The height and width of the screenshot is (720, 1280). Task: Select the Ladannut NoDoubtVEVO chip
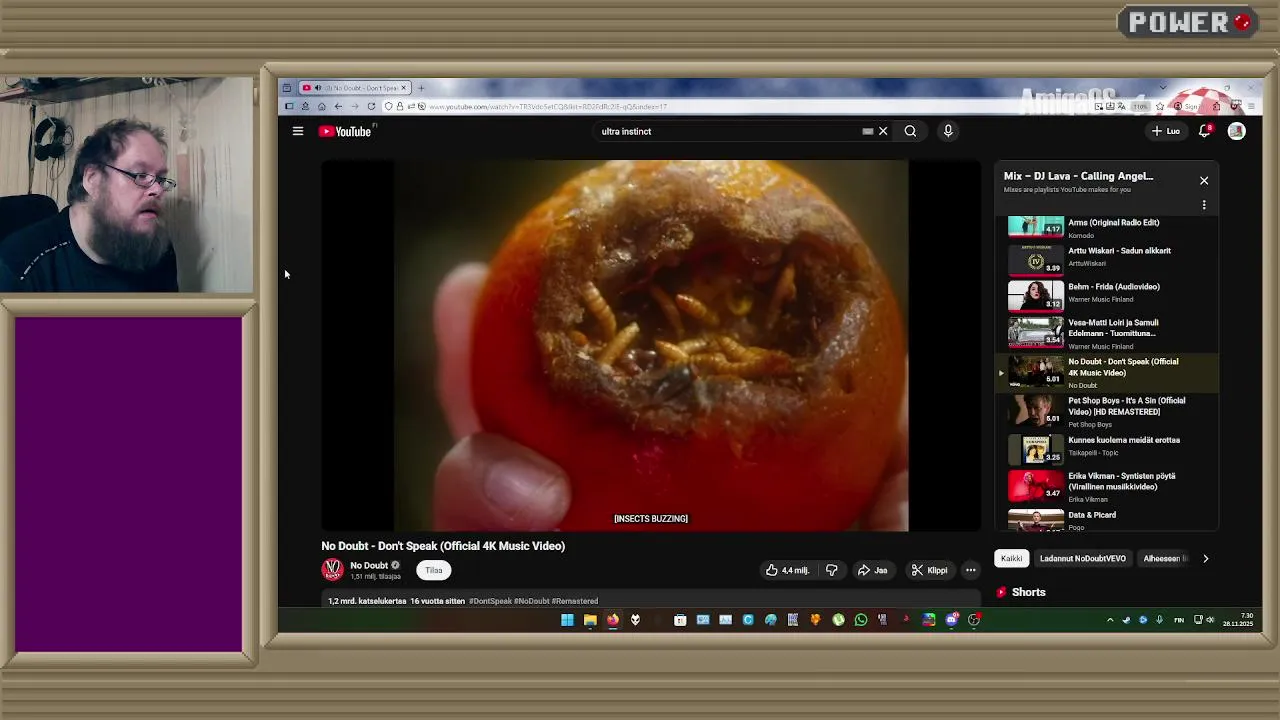pyautogui.click(x=1082, y=558)
